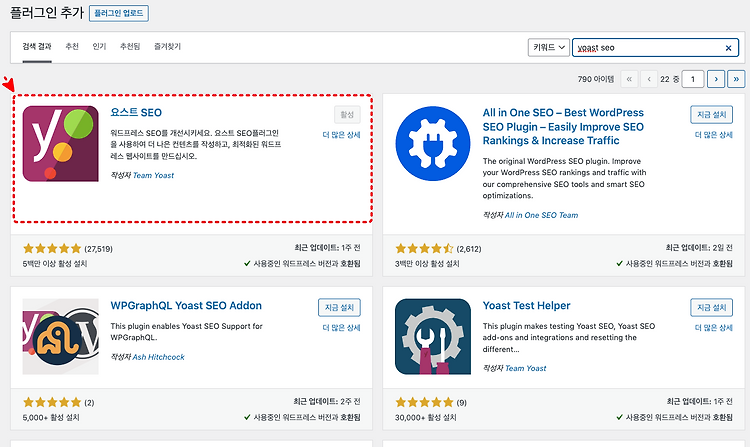
Task: Open the 인기 tab
Action: pos(99,46)
